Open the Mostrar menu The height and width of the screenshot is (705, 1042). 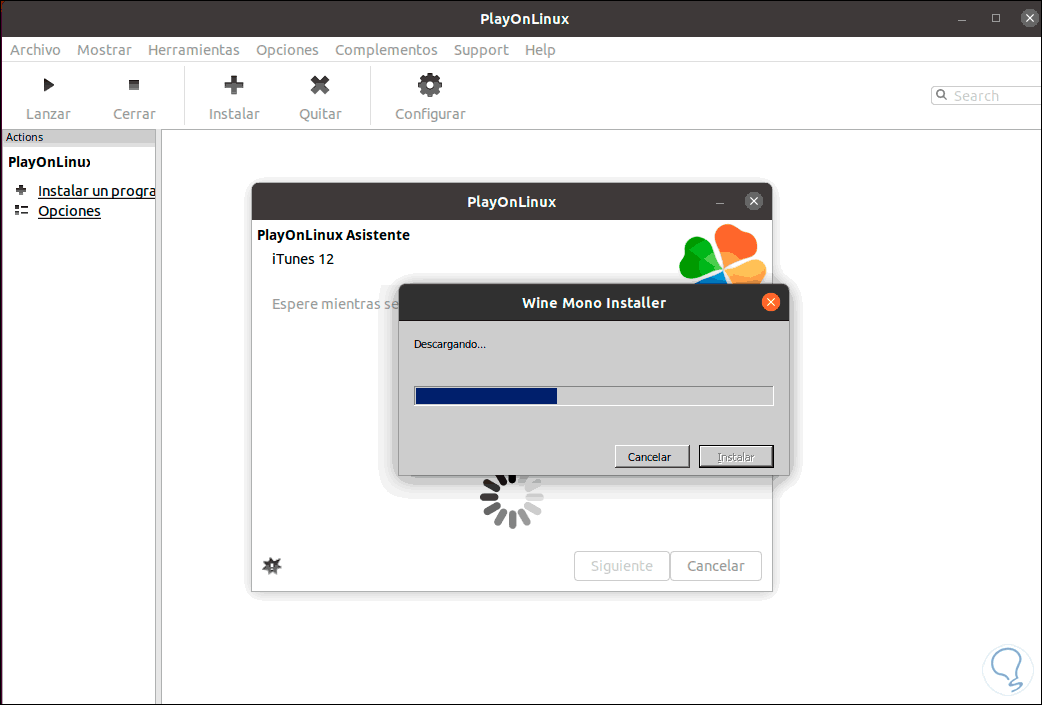104,50
